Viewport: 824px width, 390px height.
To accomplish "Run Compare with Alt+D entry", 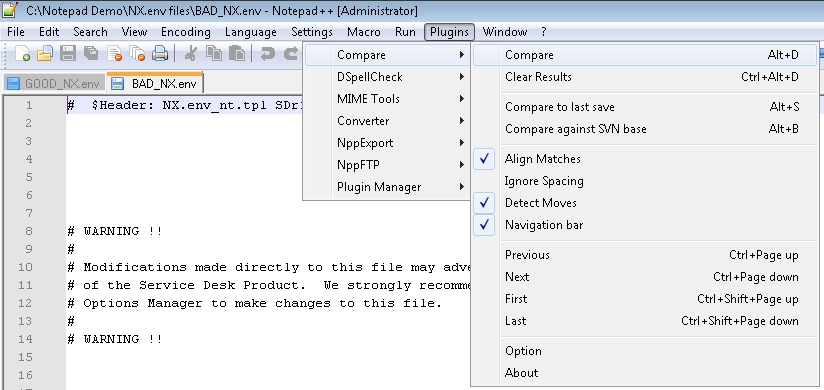I will [x=644, y=55].
